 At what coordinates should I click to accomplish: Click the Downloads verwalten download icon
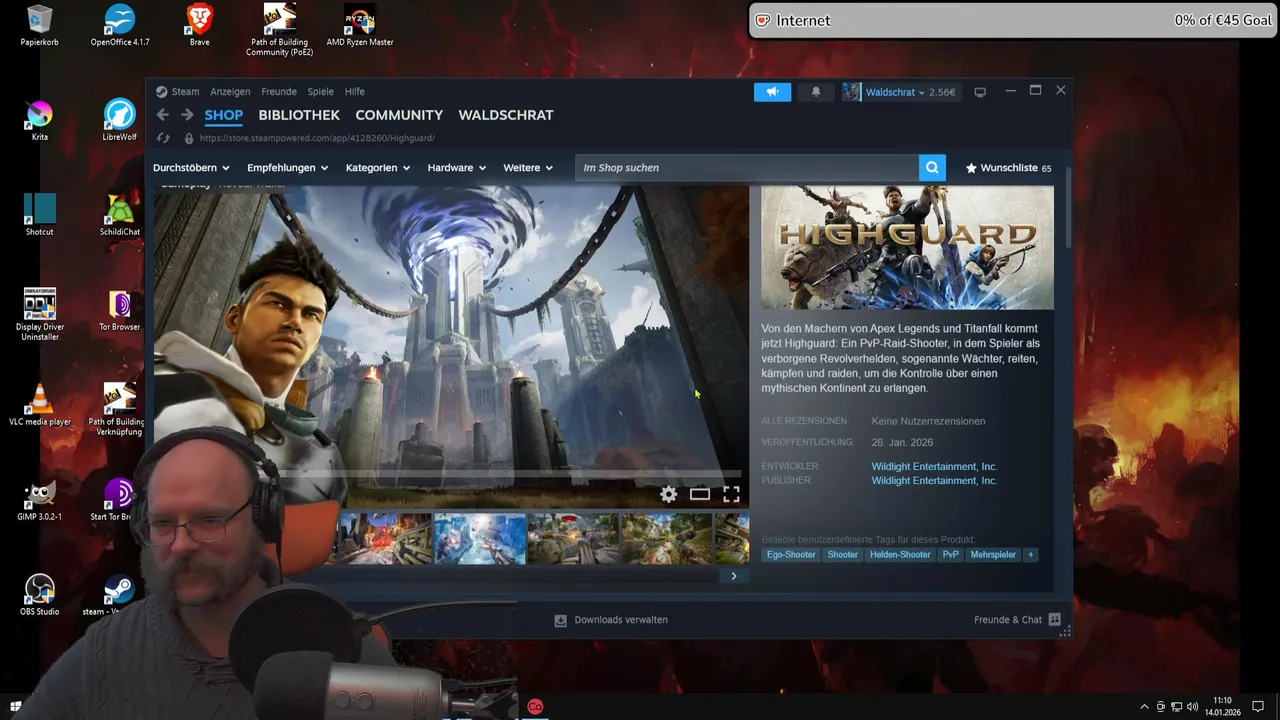(561, 620)
